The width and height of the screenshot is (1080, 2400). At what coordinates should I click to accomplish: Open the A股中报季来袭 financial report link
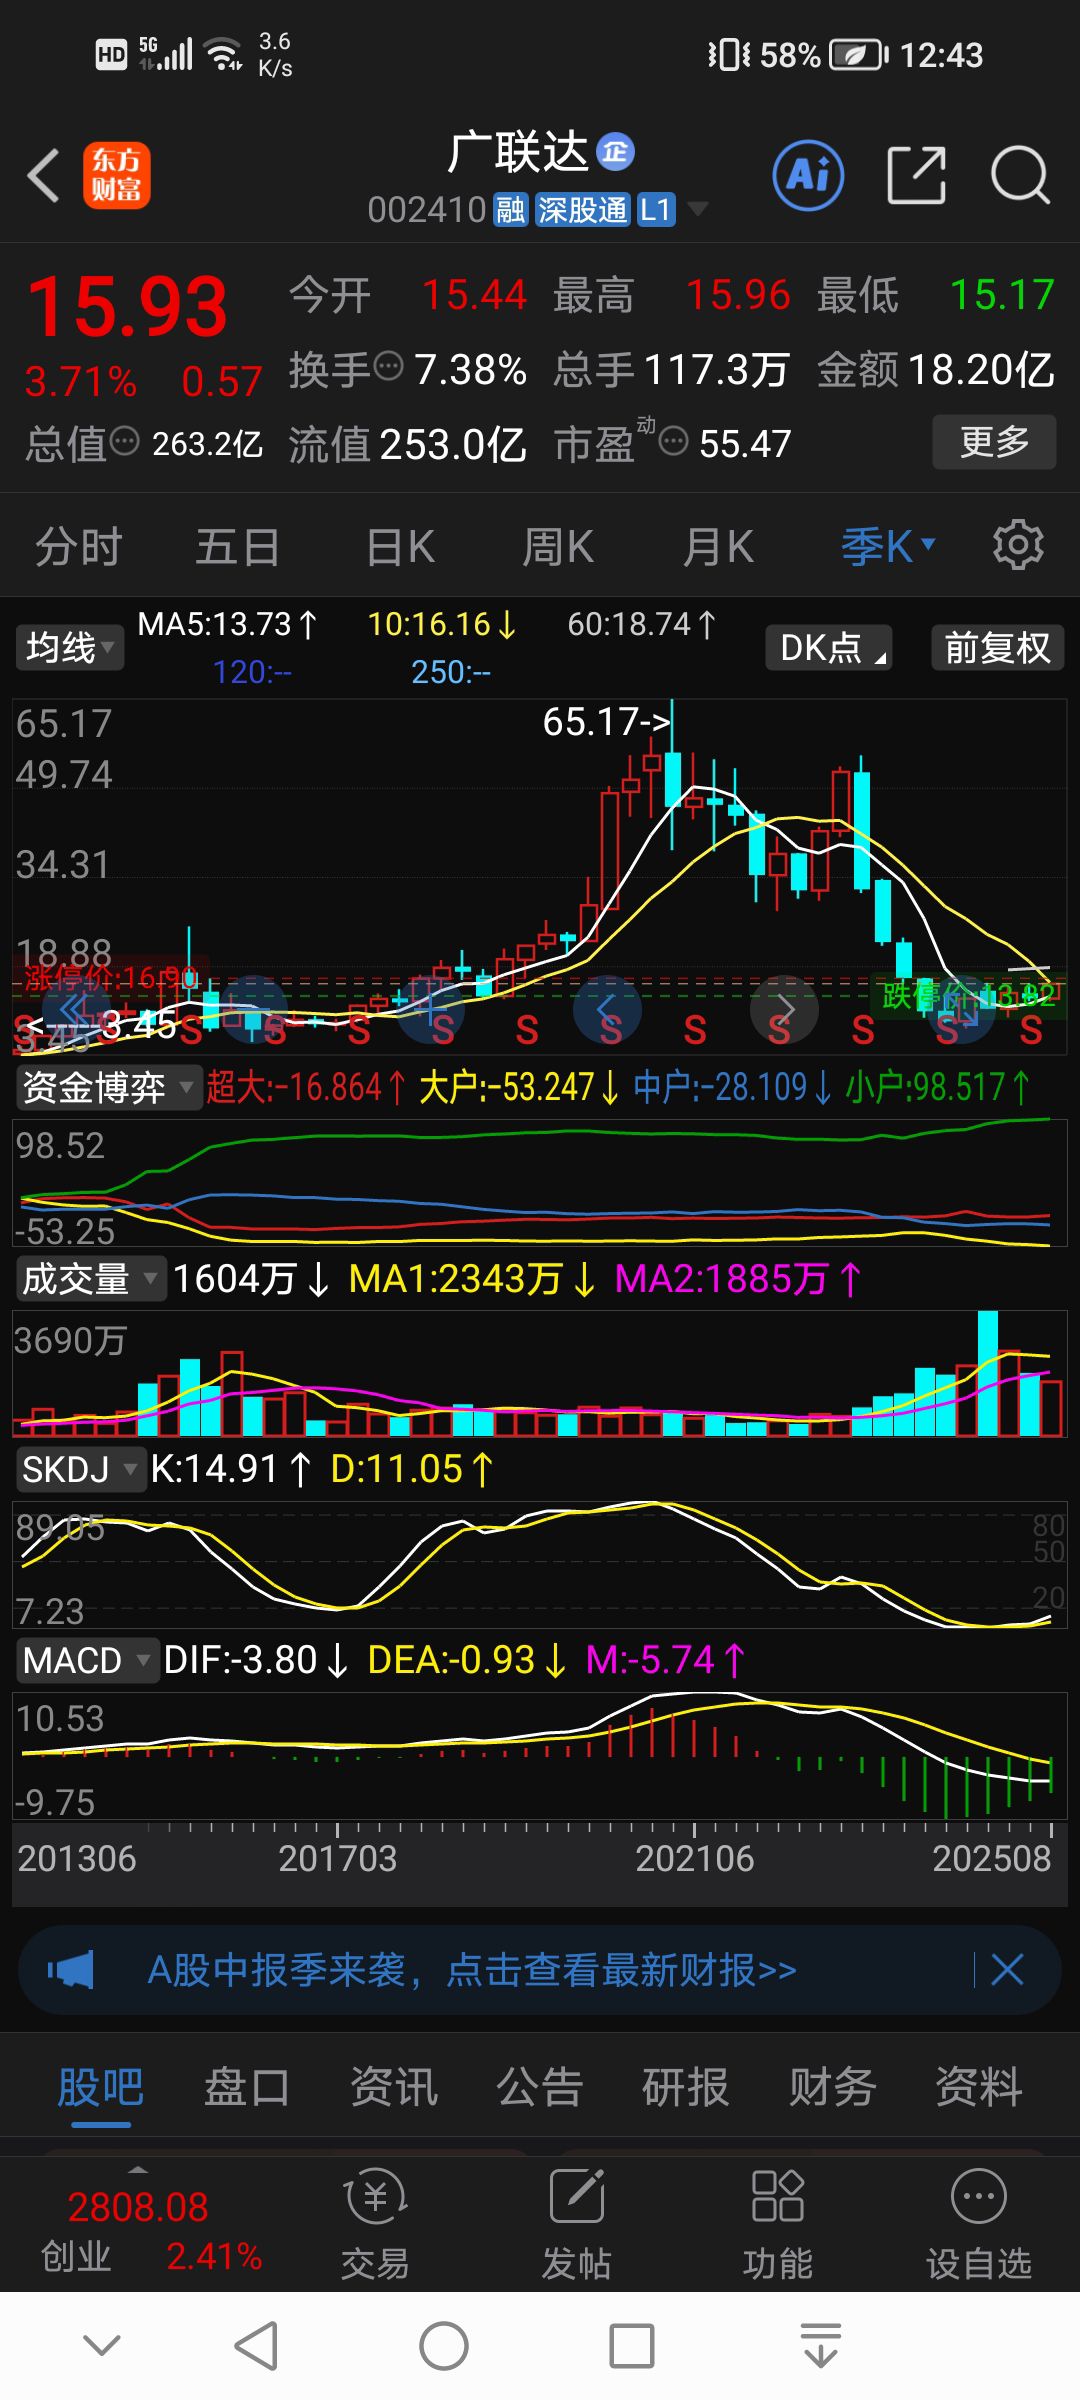point(471,1970)
